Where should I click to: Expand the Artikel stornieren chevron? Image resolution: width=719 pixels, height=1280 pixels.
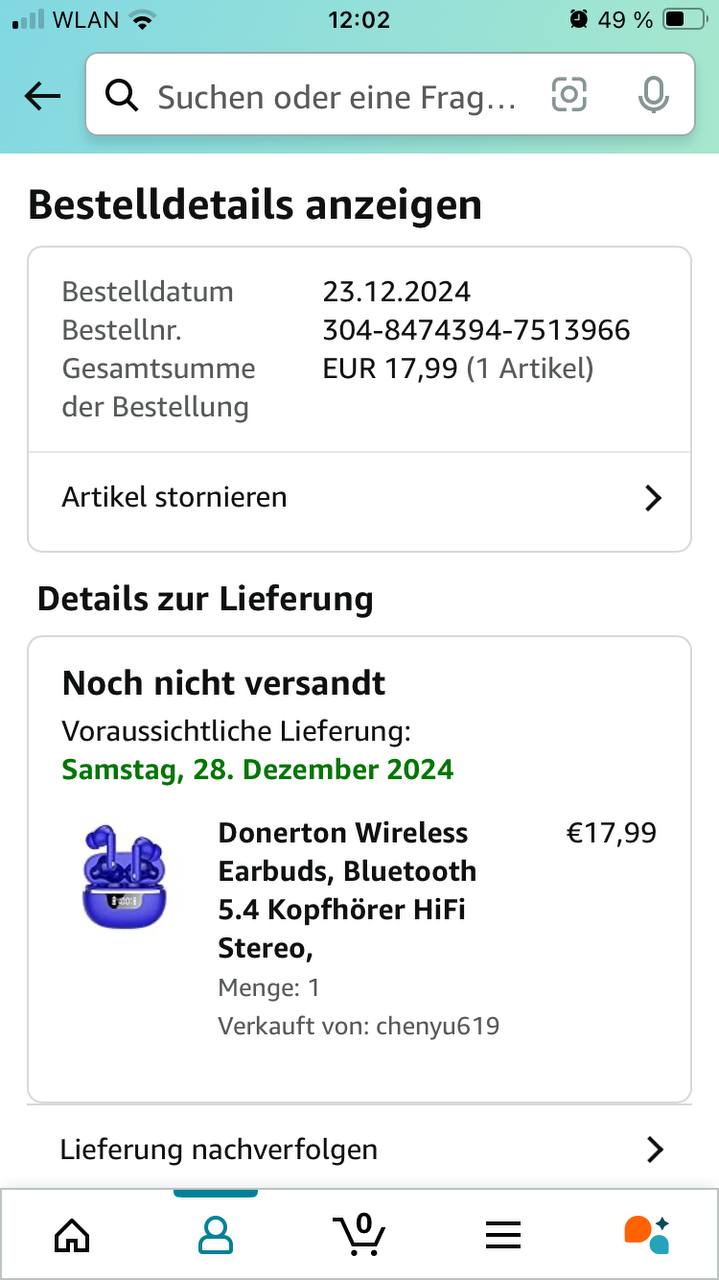tap(653, 498)
